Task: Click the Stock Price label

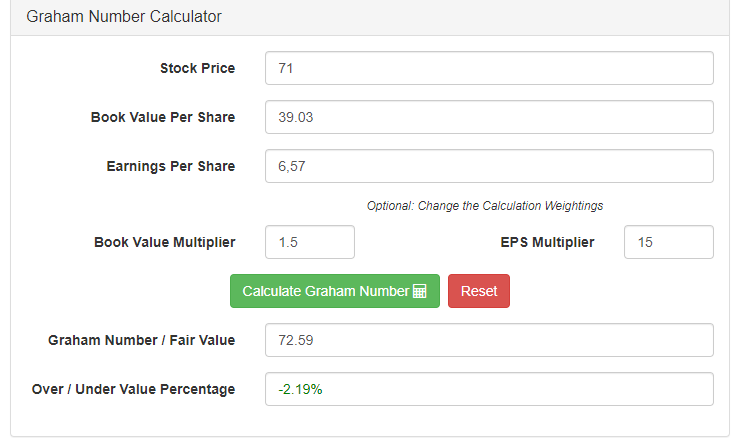Action: tap(197, 68)
